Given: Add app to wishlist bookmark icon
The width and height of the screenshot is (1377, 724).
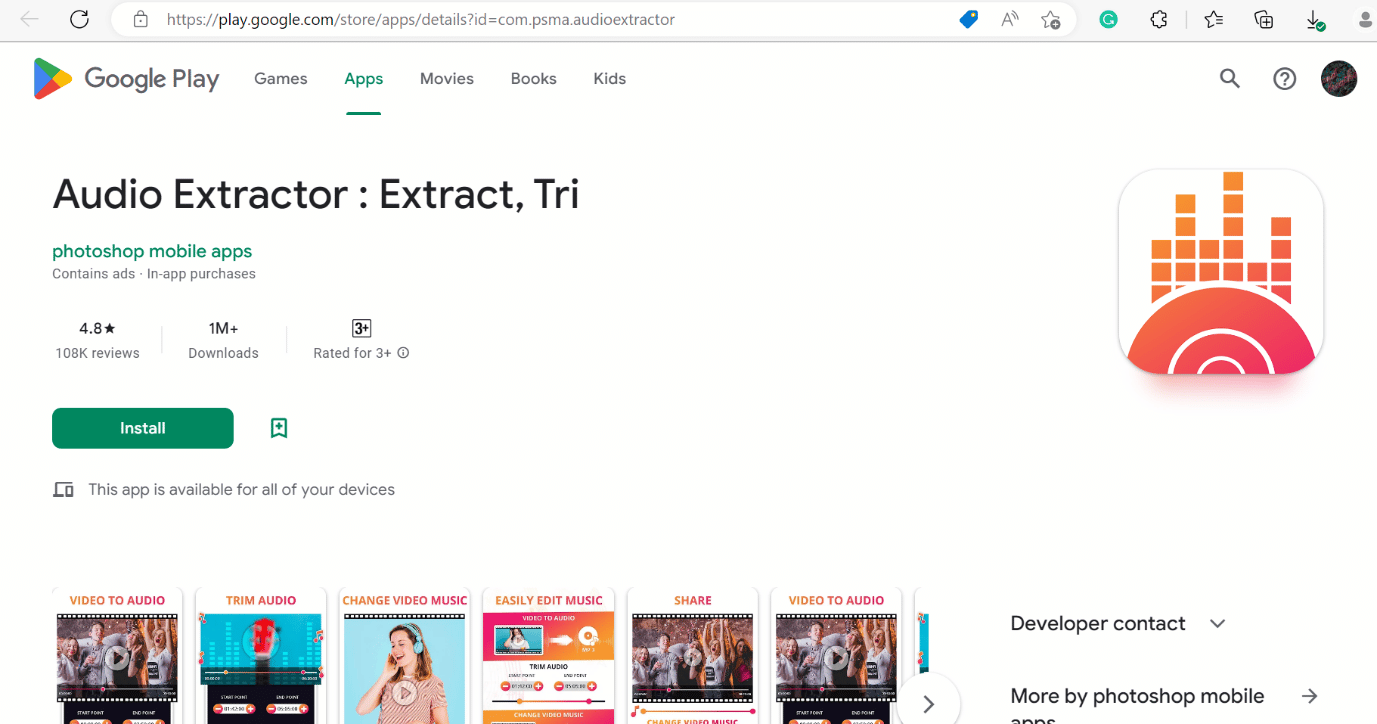Looking at the screenshot, I should [279, 428].
